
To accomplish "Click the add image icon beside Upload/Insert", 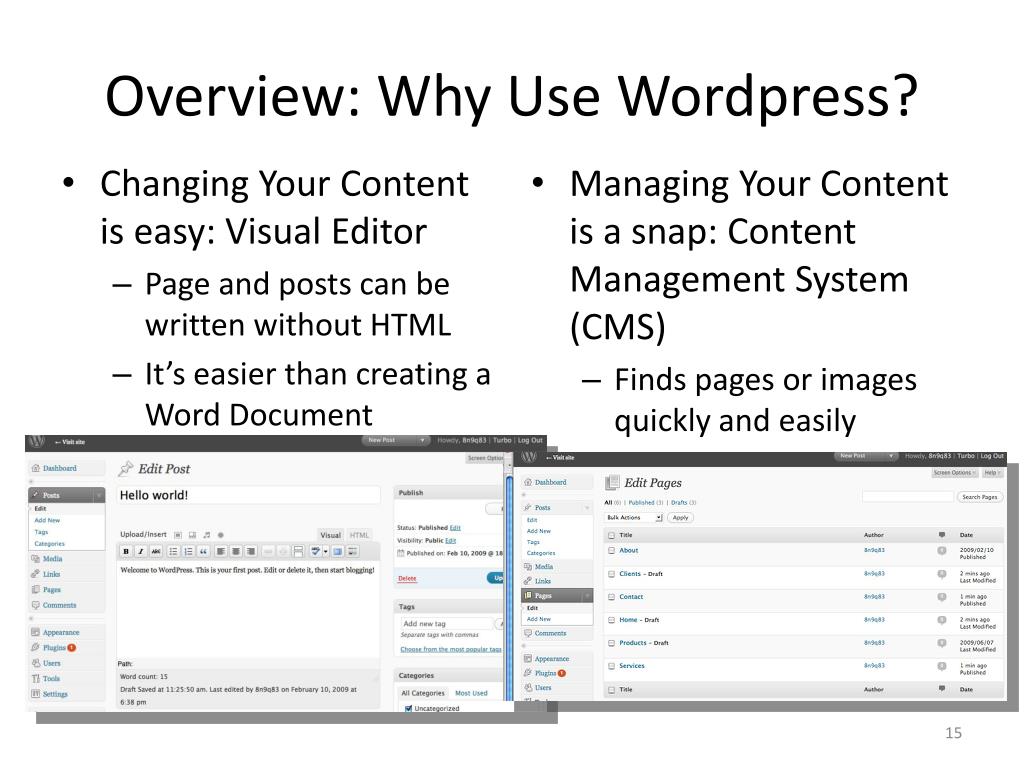I will point(178,535).
